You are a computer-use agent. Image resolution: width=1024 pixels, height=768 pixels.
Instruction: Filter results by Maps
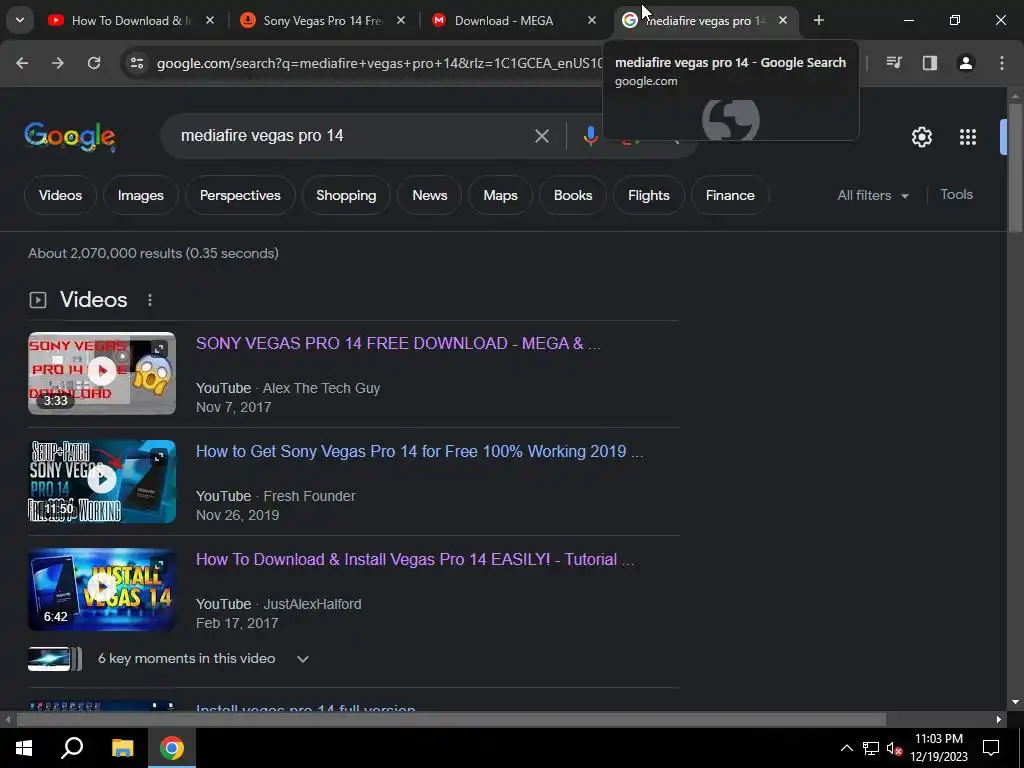500,195
